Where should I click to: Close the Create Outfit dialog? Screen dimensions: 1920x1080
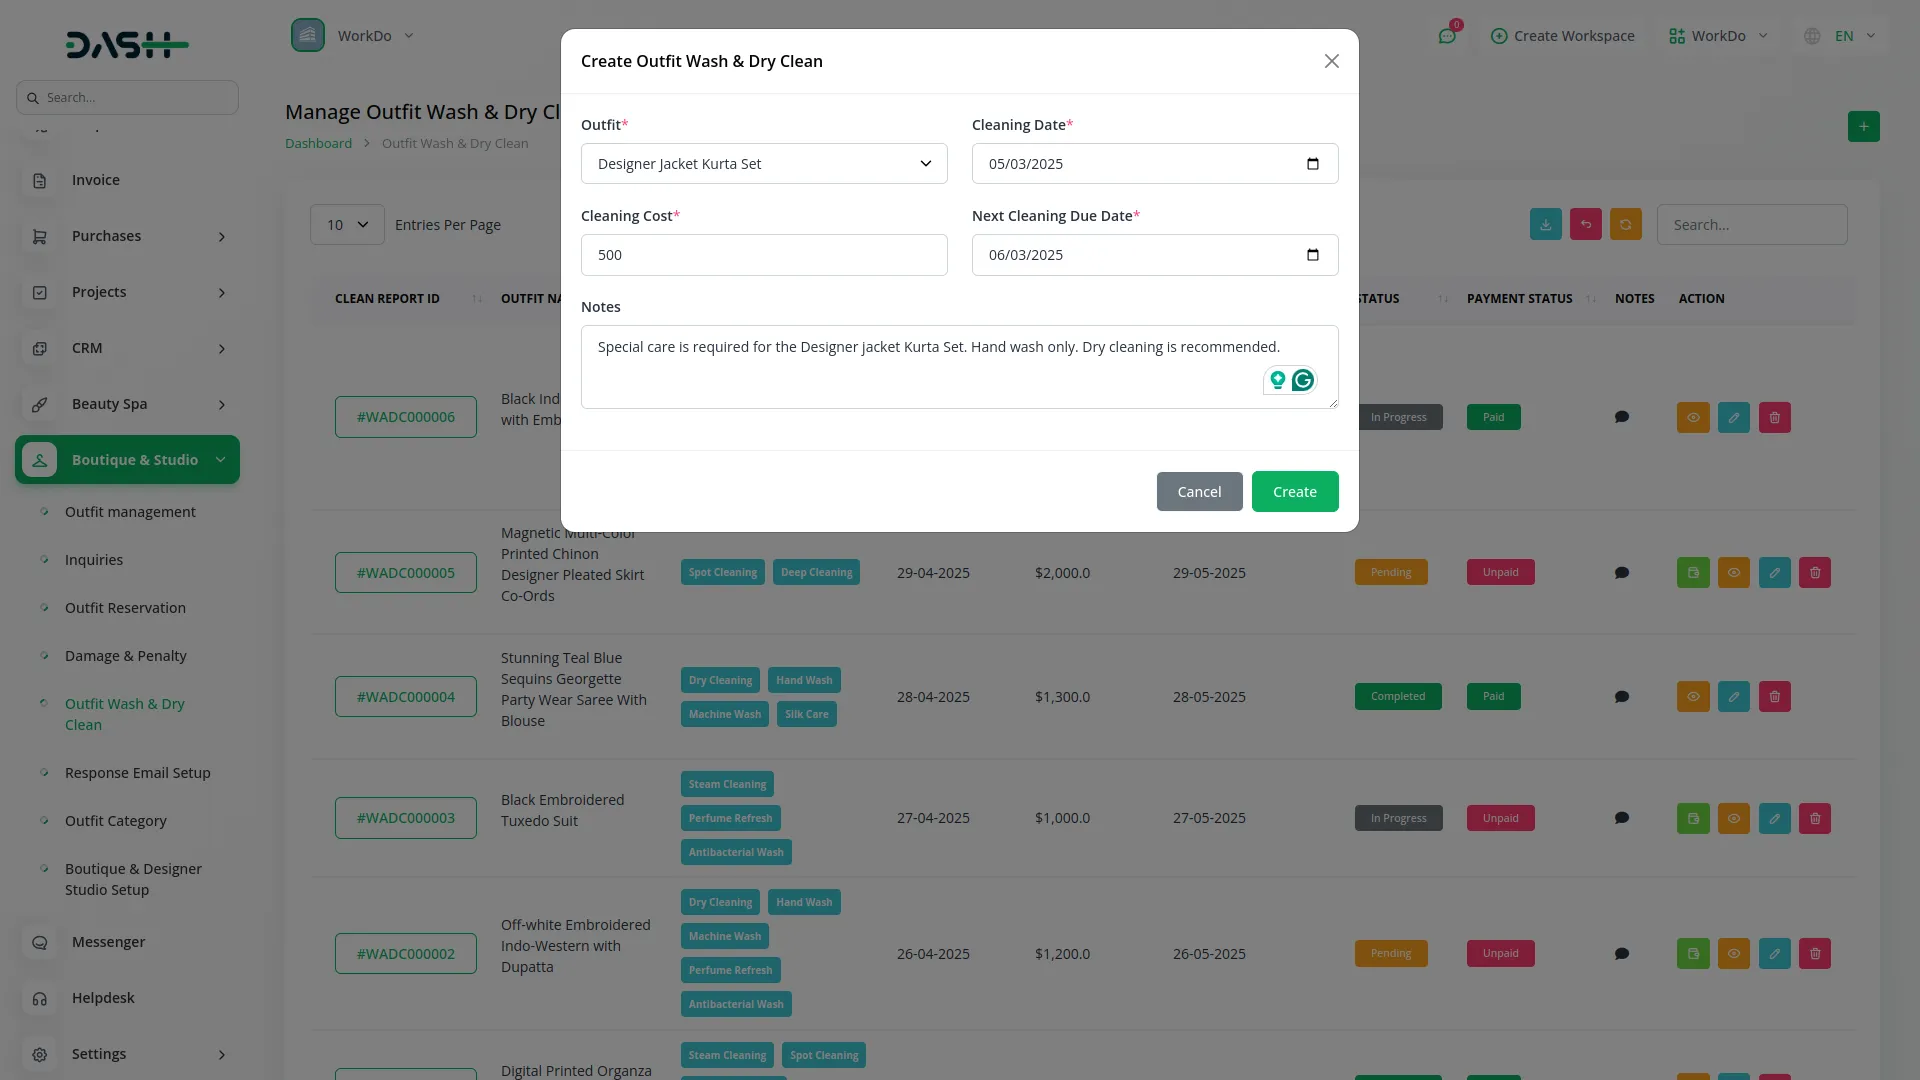point(1331,62)
